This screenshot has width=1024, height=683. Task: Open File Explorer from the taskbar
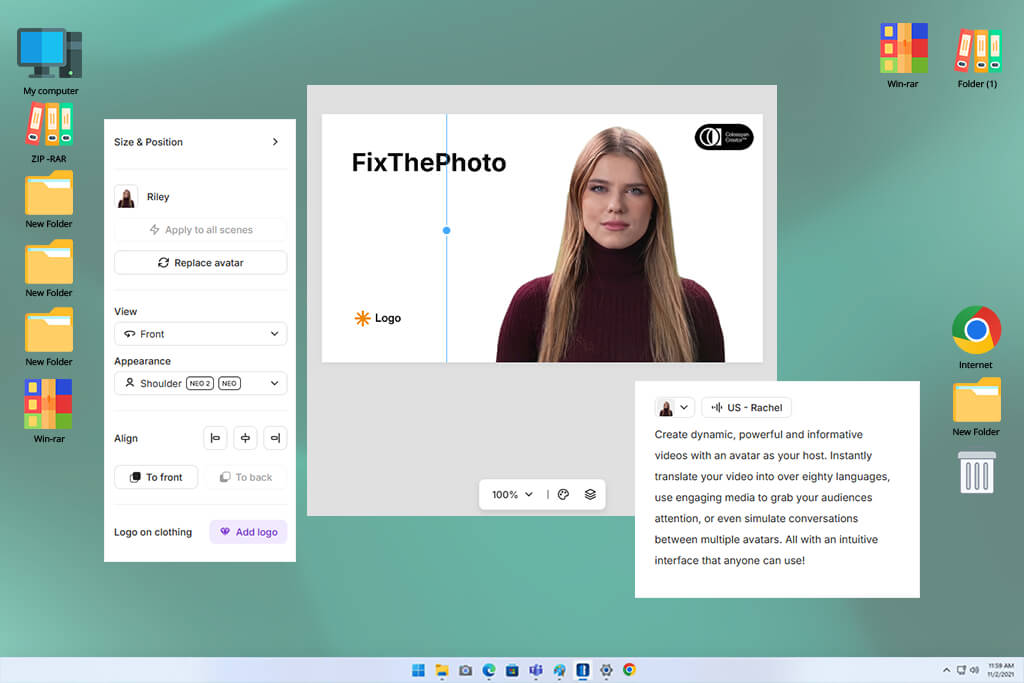click(442, 670)
